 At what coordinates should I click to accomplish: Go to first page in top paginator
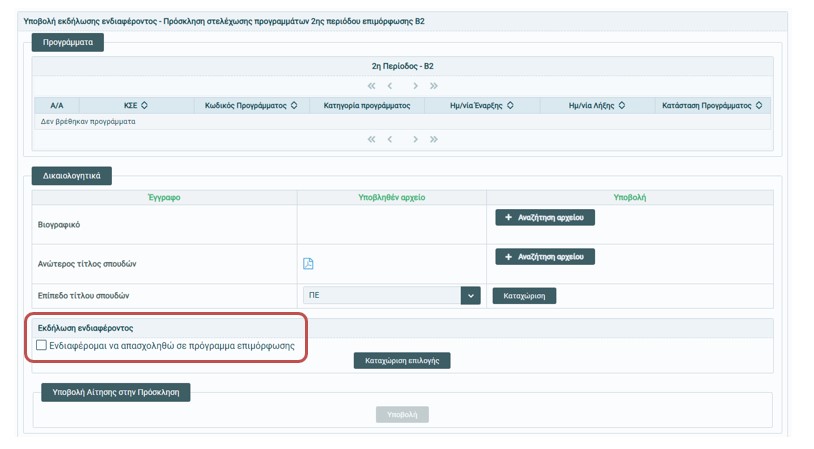coord(372,86)
